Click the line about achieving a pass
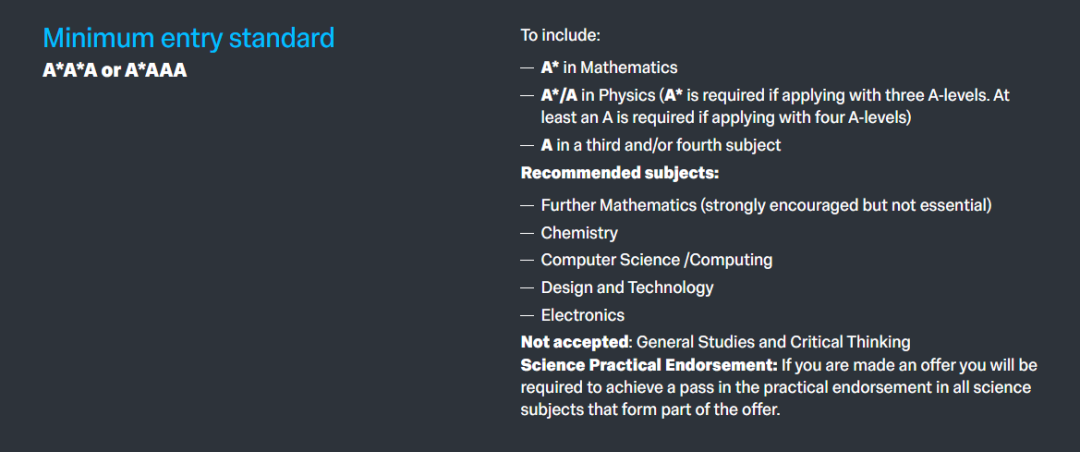 [776, 387]
